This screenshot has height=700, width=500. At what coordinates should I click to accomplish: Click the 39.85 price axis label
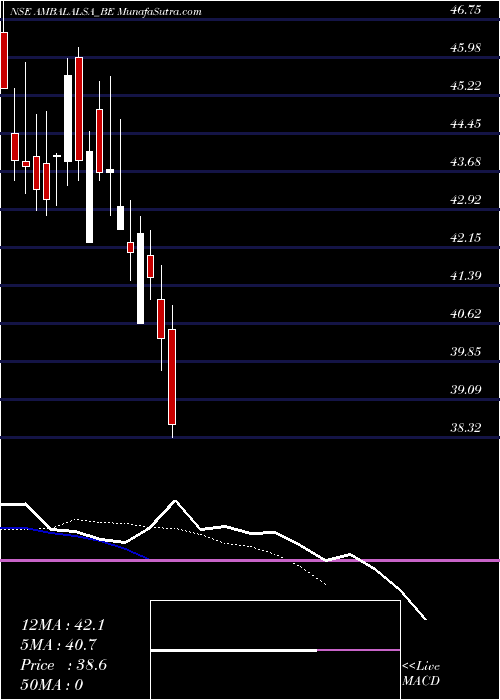466,352
